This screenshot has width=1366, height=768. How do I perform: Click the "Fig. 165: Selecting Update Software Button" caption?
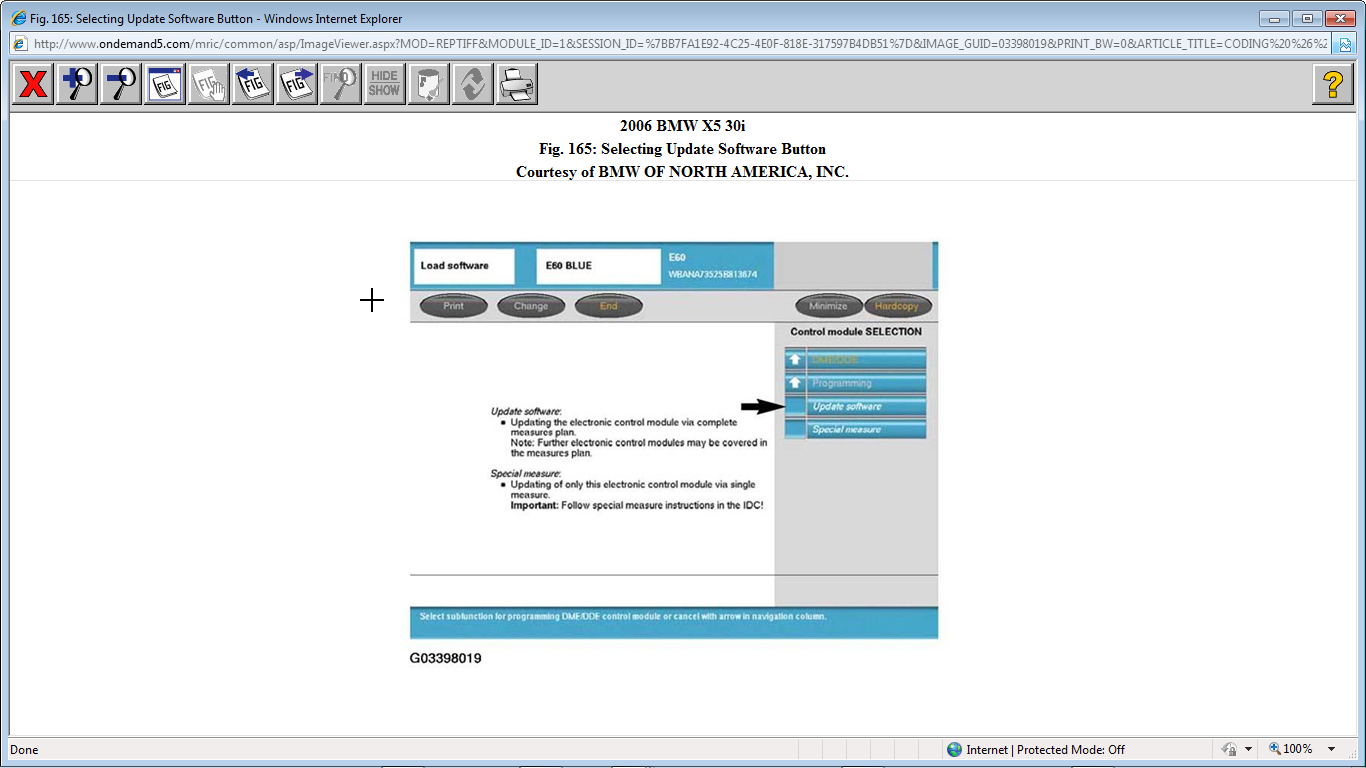pos(683,149)
